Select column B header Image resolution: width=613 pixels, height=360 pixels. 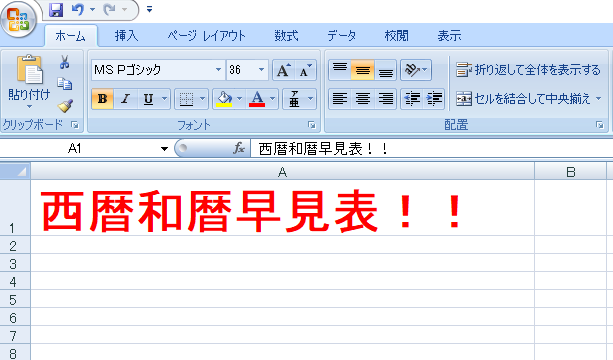(x=570, y=172)
